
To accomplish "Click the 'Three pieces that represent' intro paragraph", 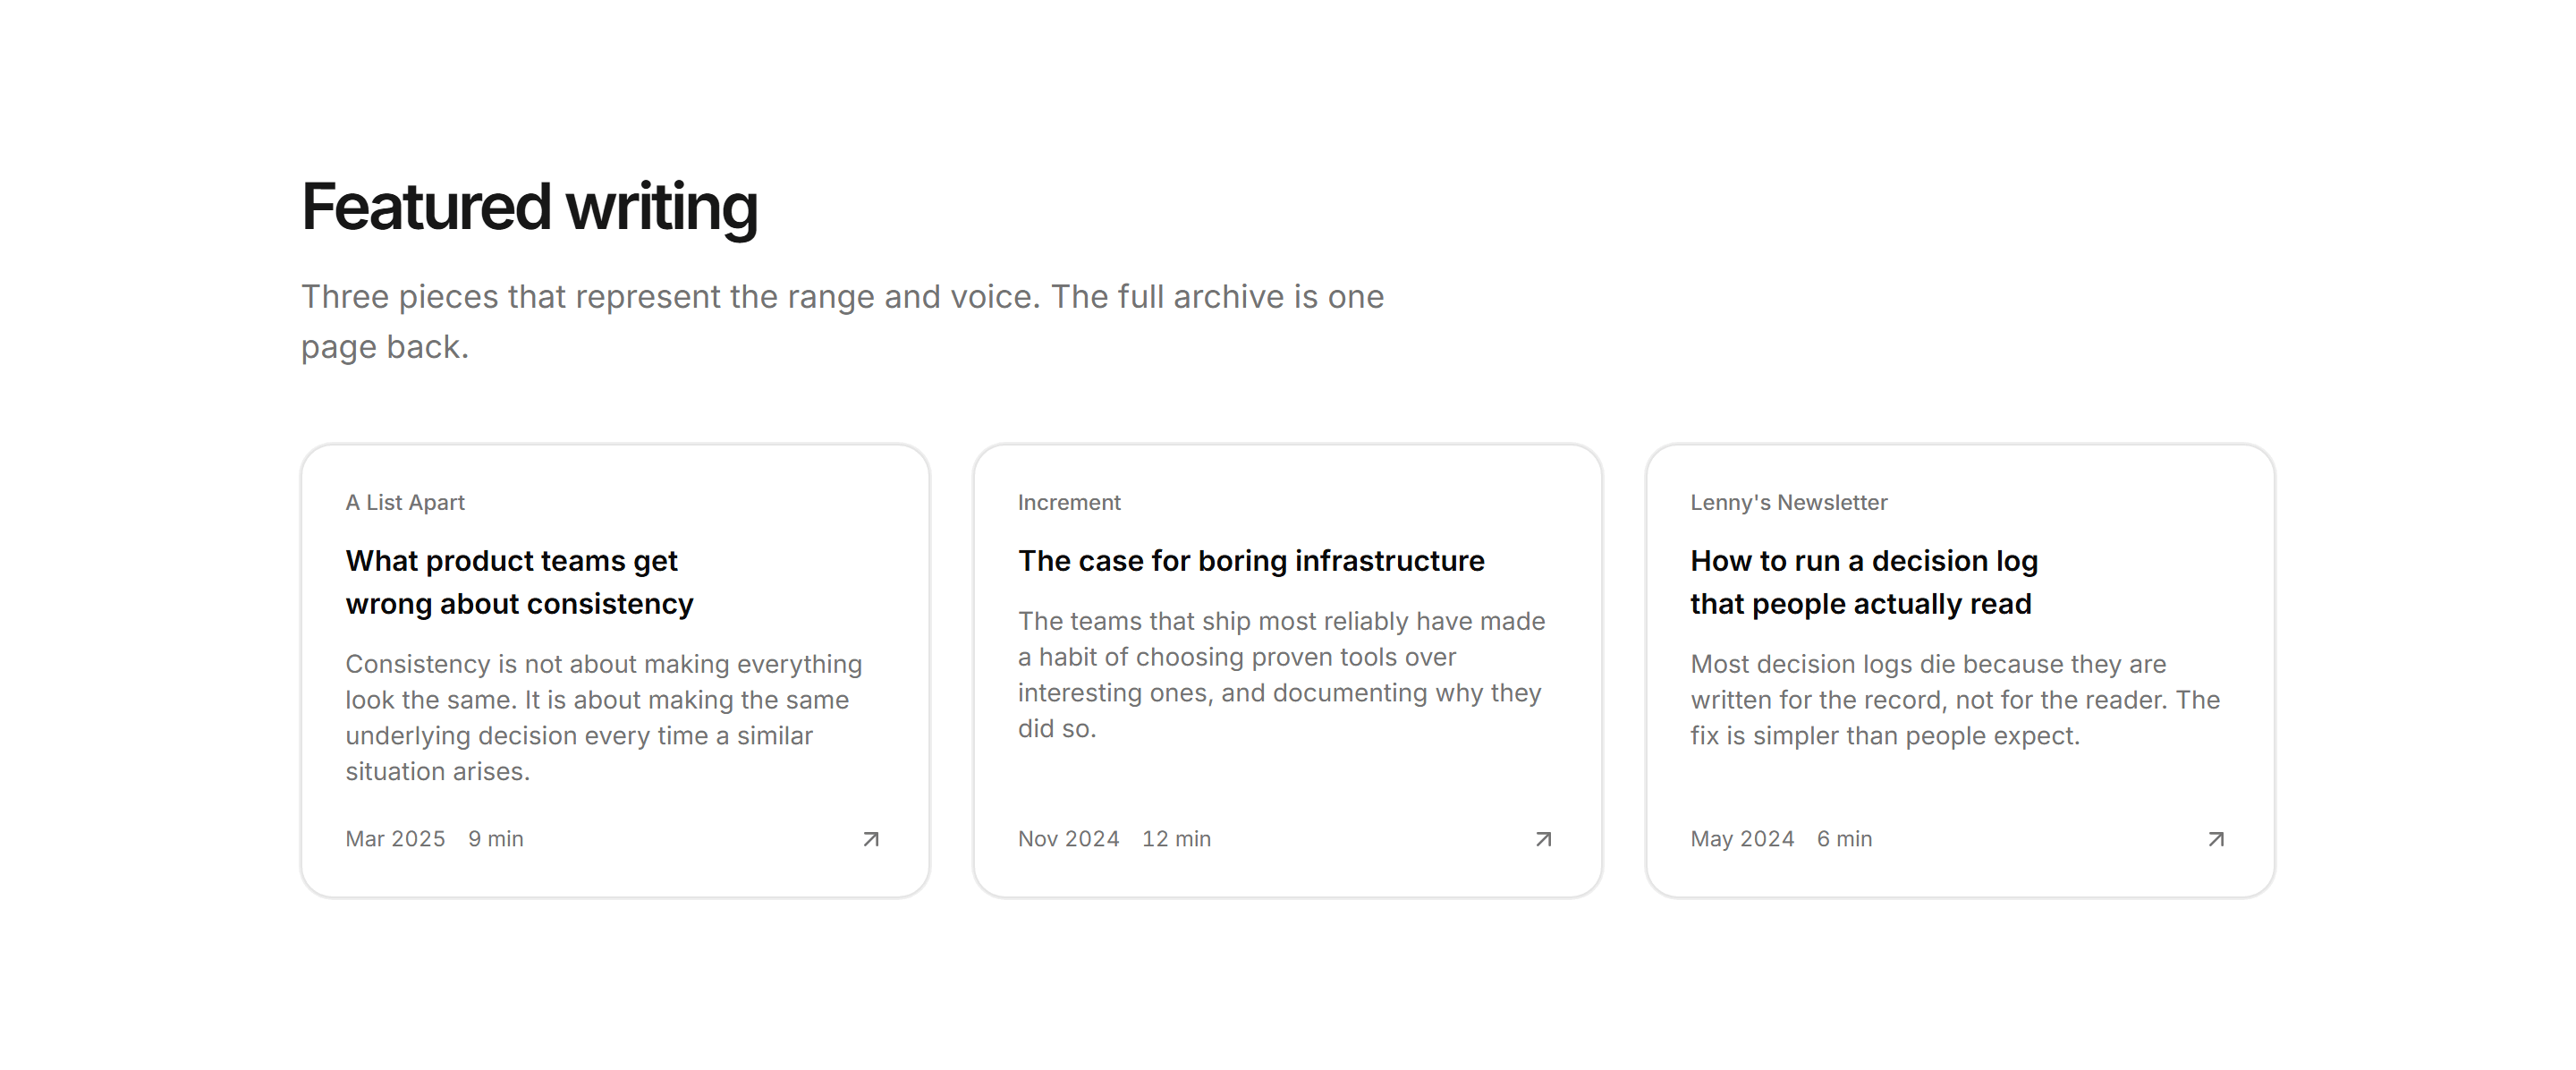I will point(842,321).
